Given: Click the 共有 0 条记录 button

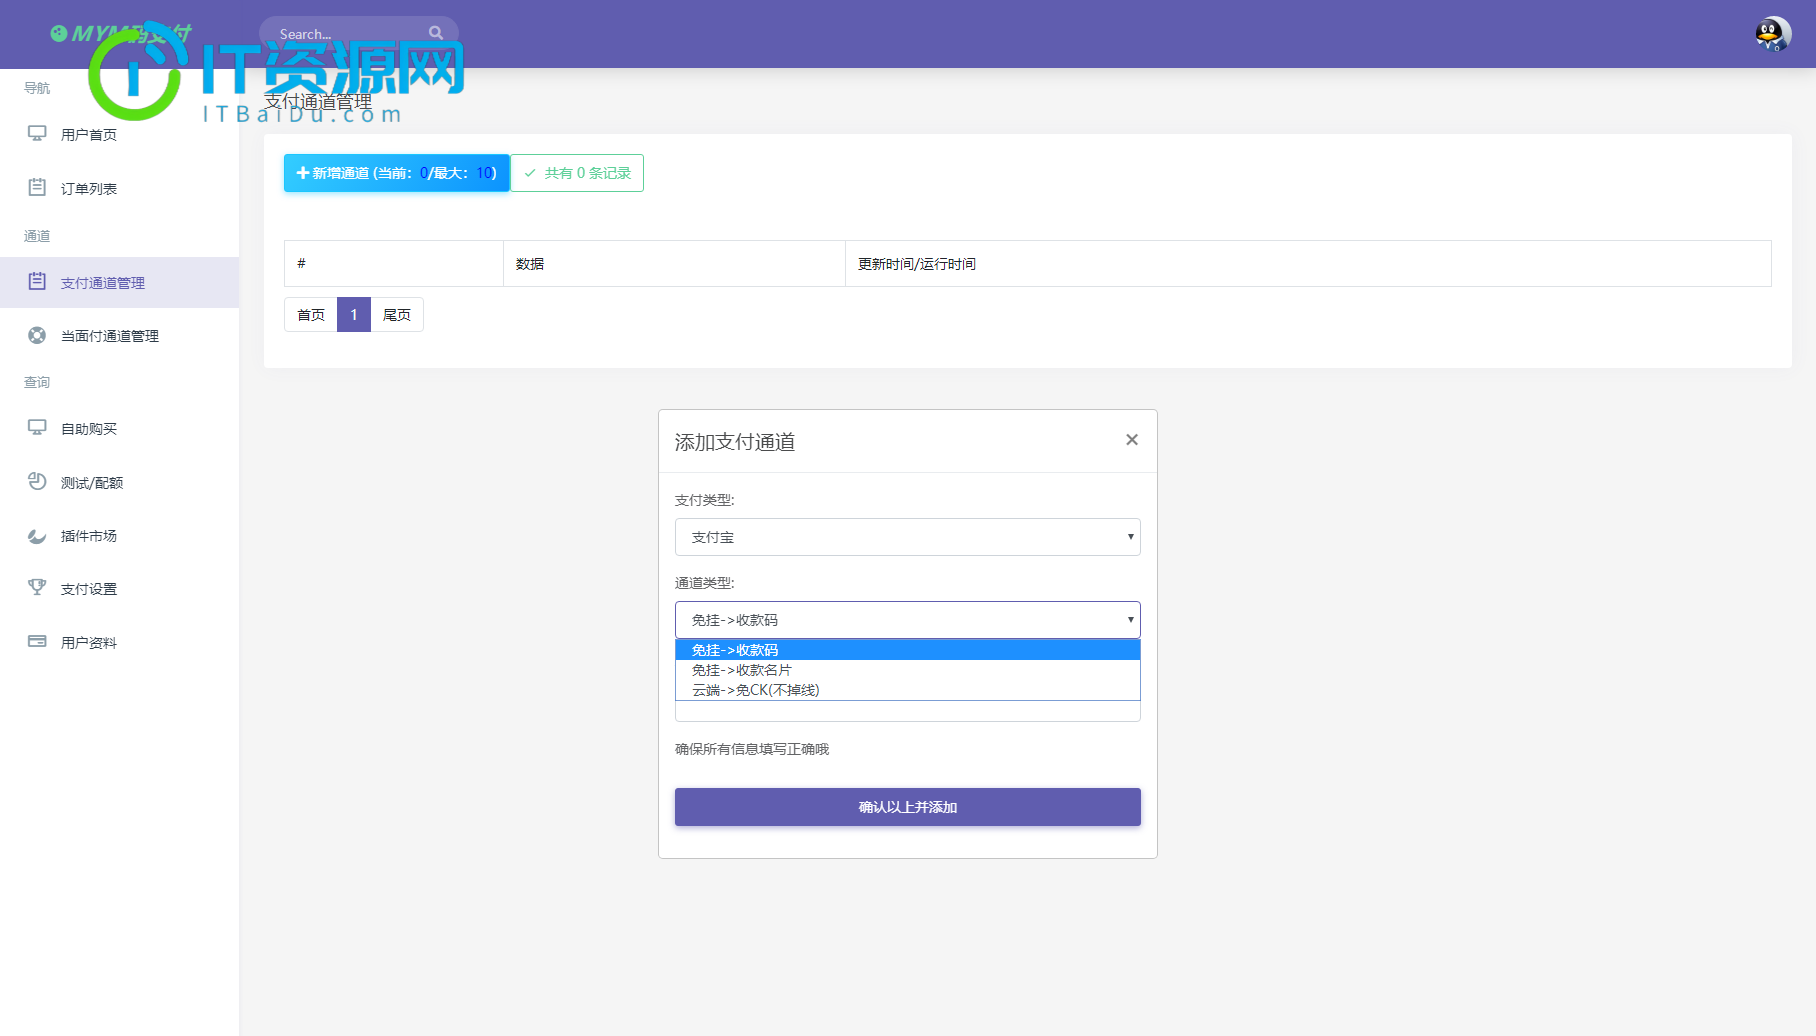Looking at the screenshot, I should tap(577, 173).
